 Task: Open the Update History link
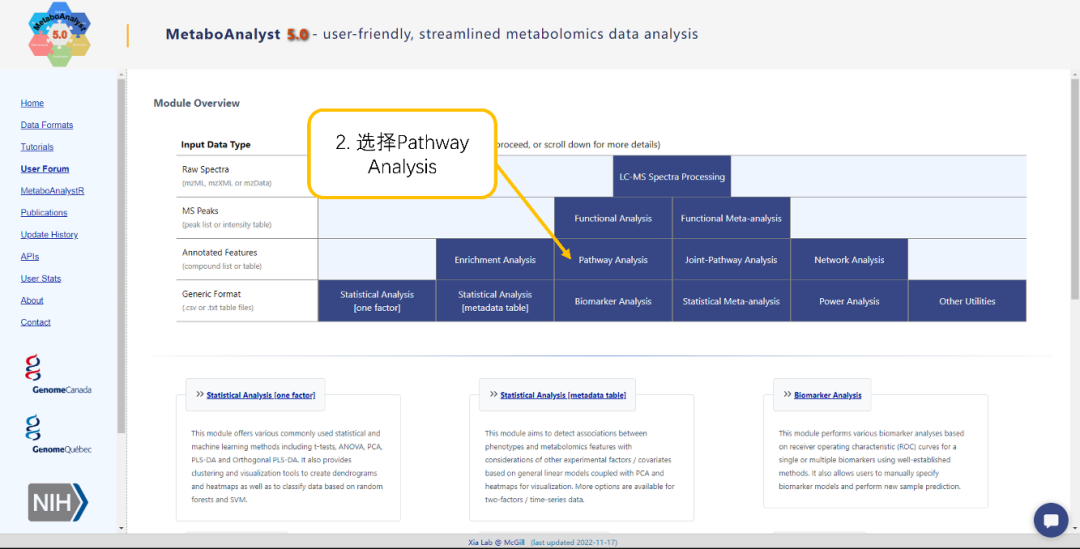click(50, 235)
